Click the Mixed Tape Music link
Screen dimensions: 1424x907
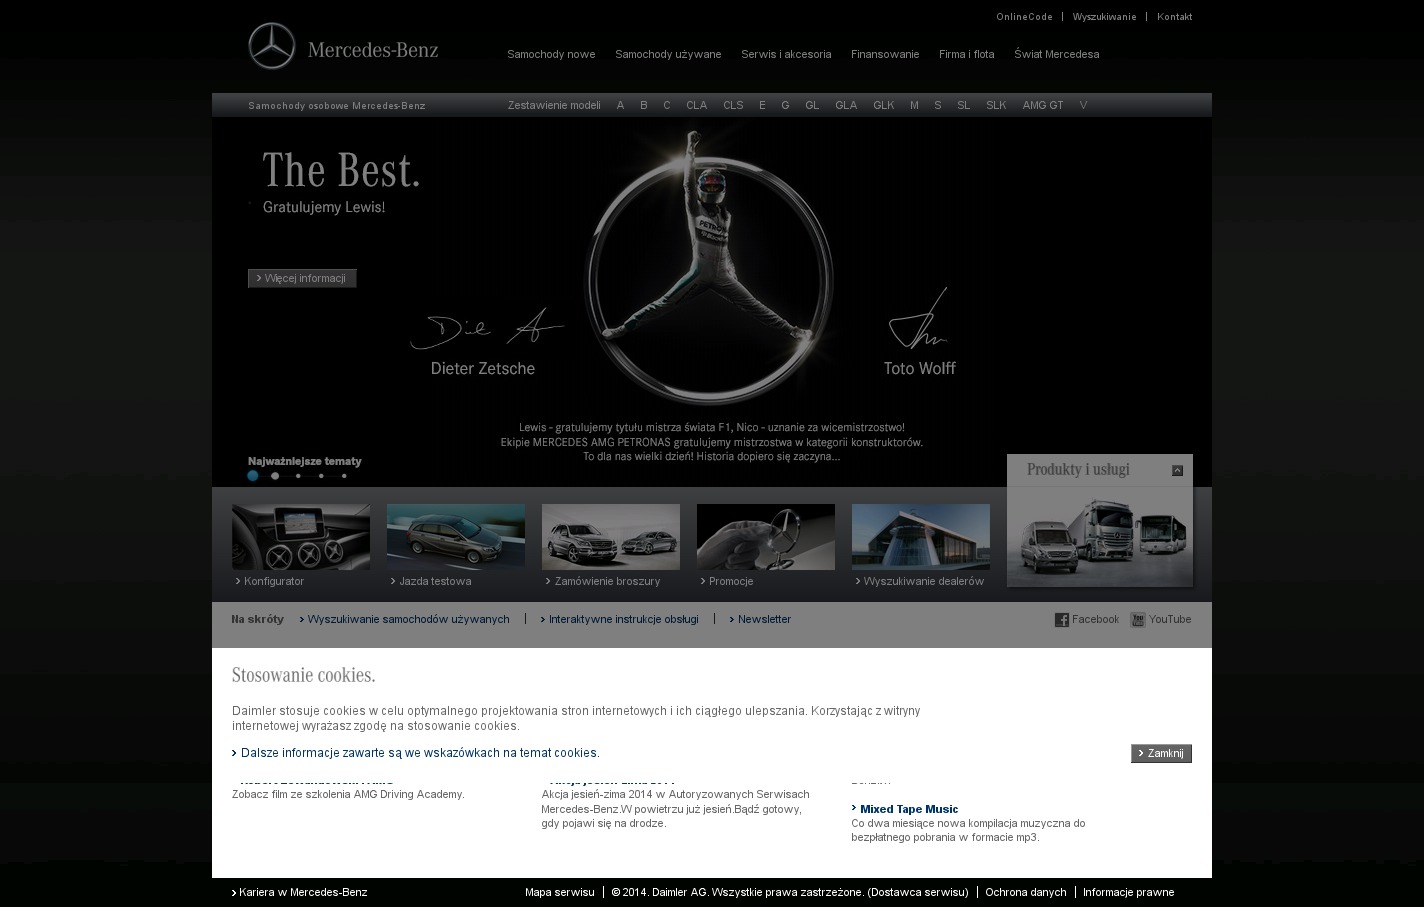coord(908,809)
